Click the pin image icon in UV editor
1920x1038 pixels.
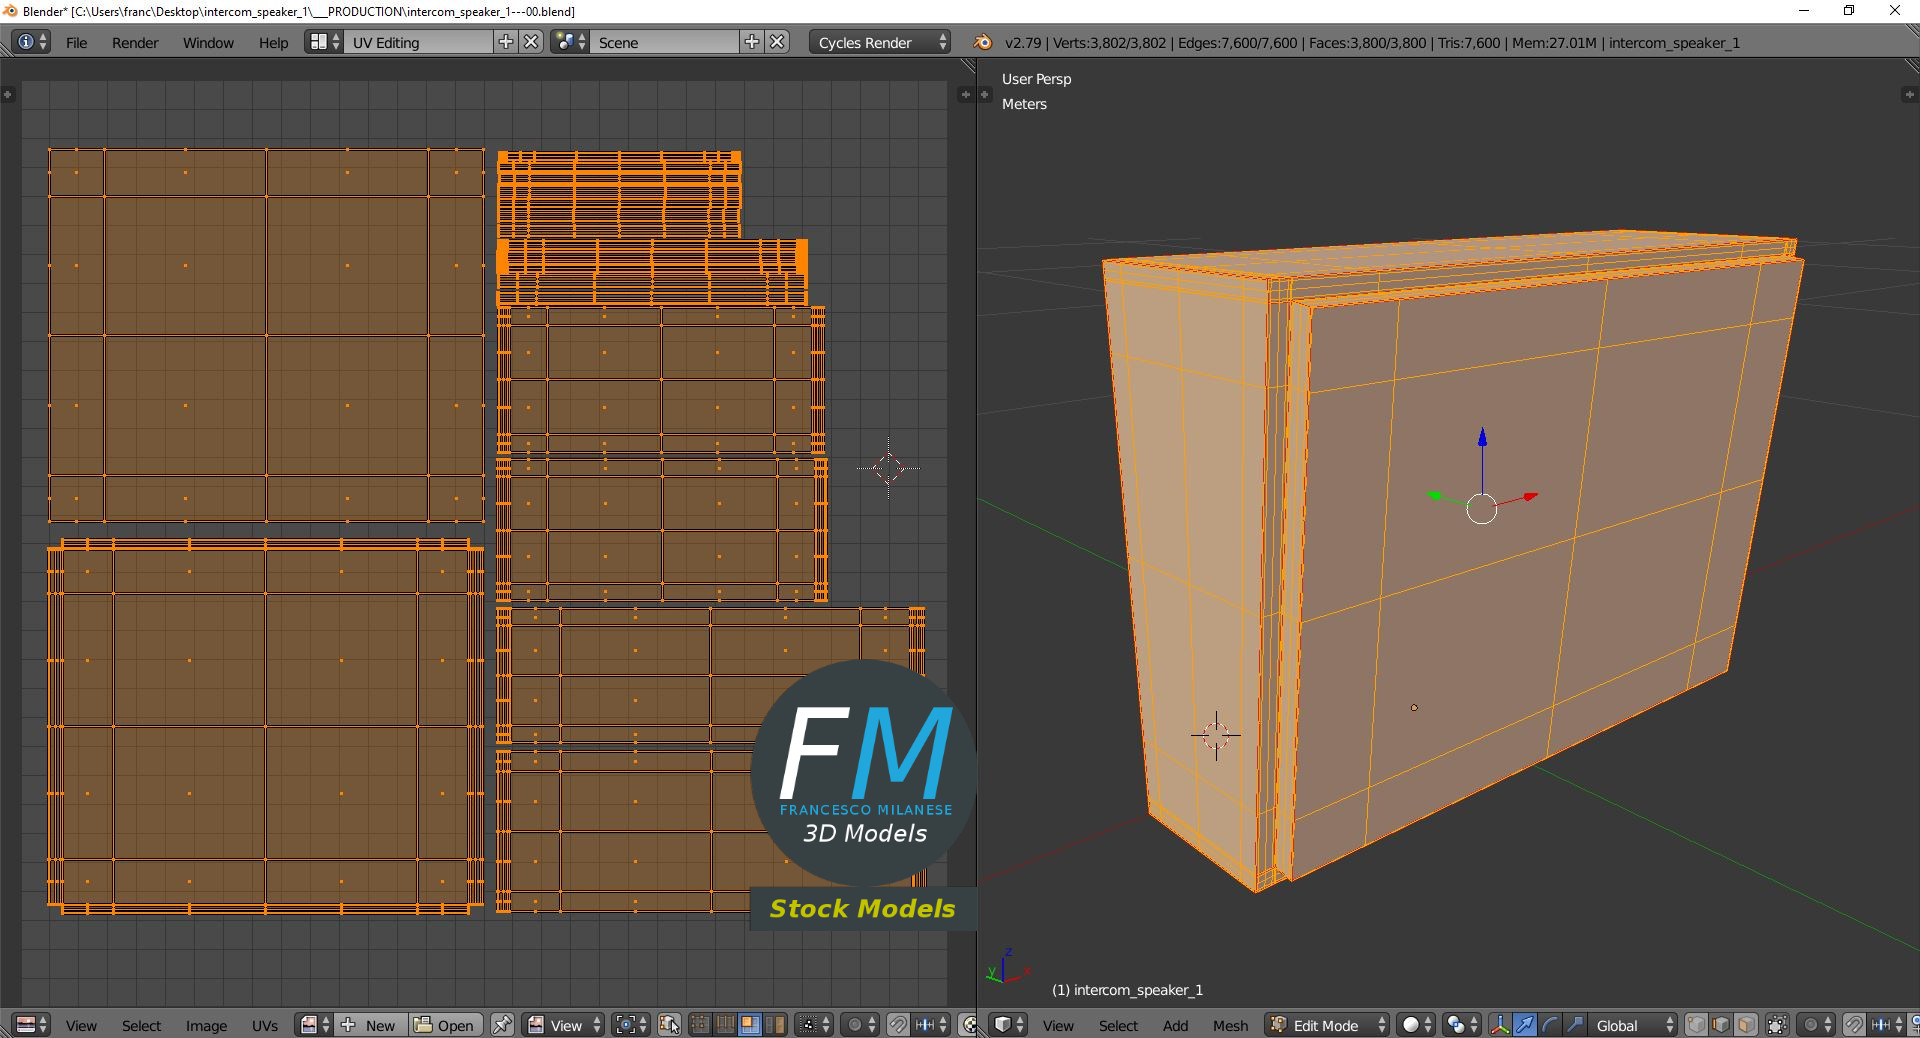(x=502, y=1025)
